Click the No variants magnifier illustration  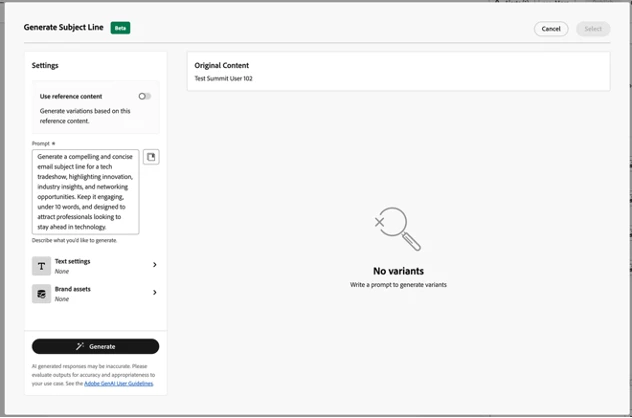click(397, 229)
